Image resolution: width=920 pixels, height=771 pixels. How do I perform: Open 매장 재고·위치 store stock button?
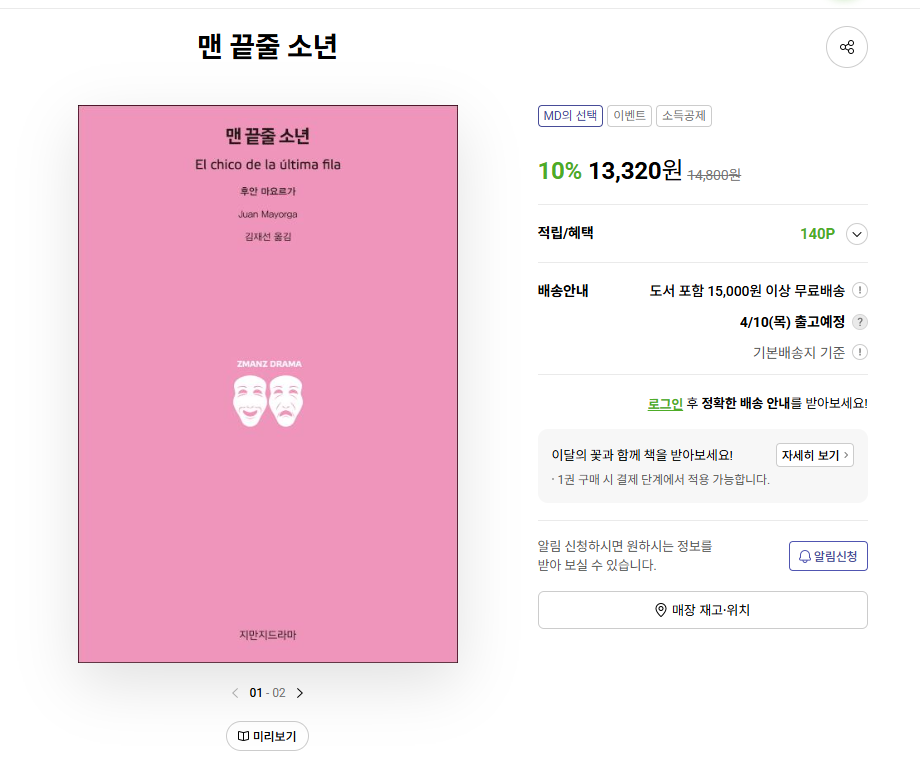point(702,610)
